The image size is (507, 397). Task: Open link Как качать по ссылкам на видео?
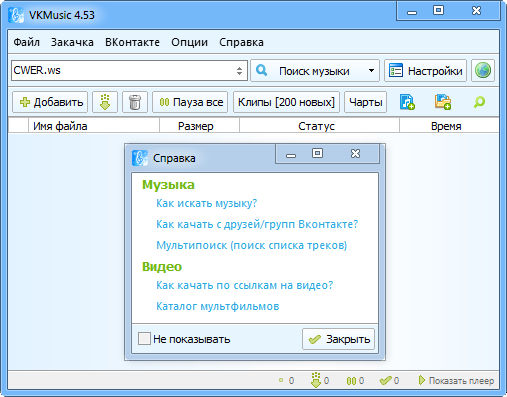click(244, 285)
